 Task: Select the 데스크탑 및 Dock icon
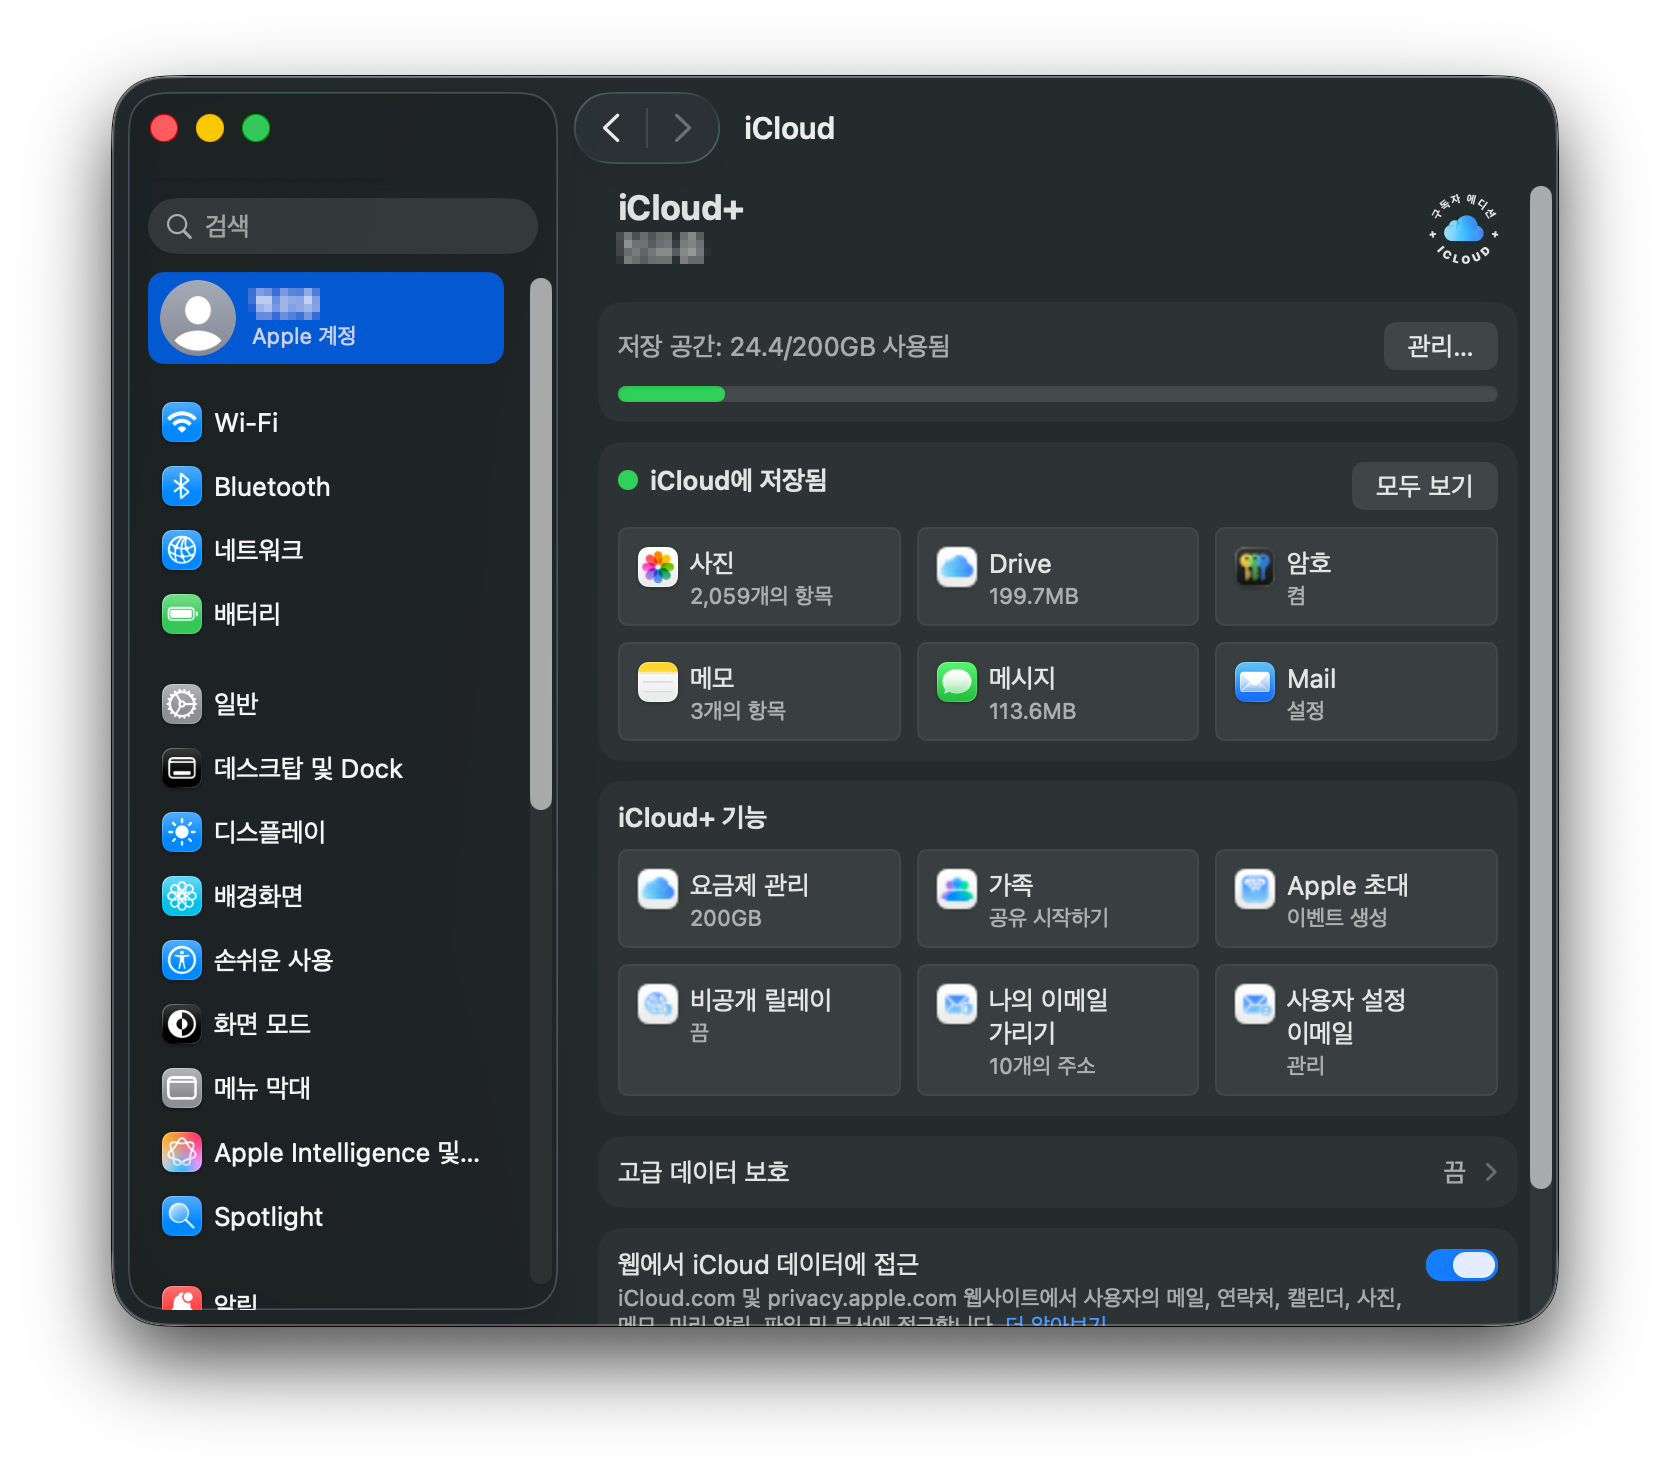point(182,768)
